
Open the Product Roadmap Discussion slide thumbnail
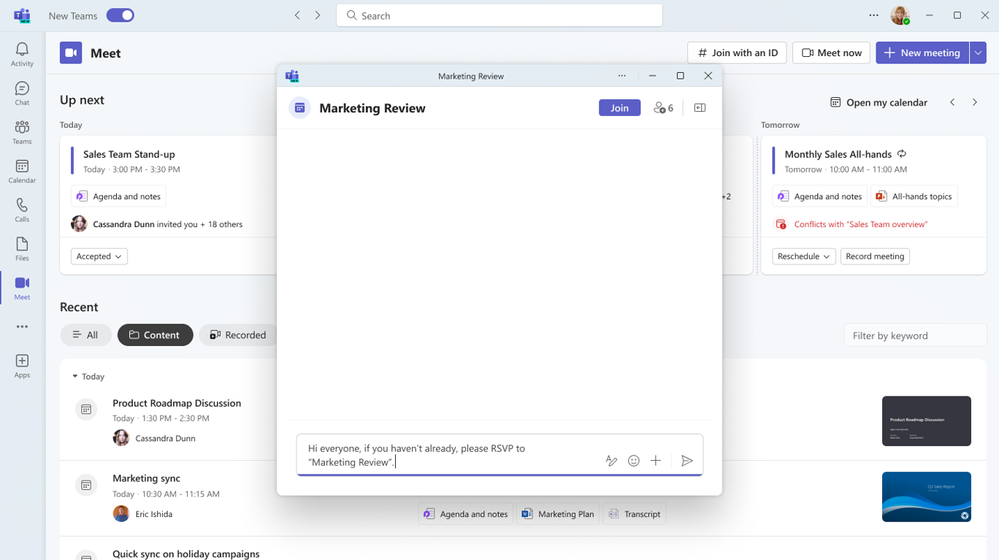pos(926,421)
